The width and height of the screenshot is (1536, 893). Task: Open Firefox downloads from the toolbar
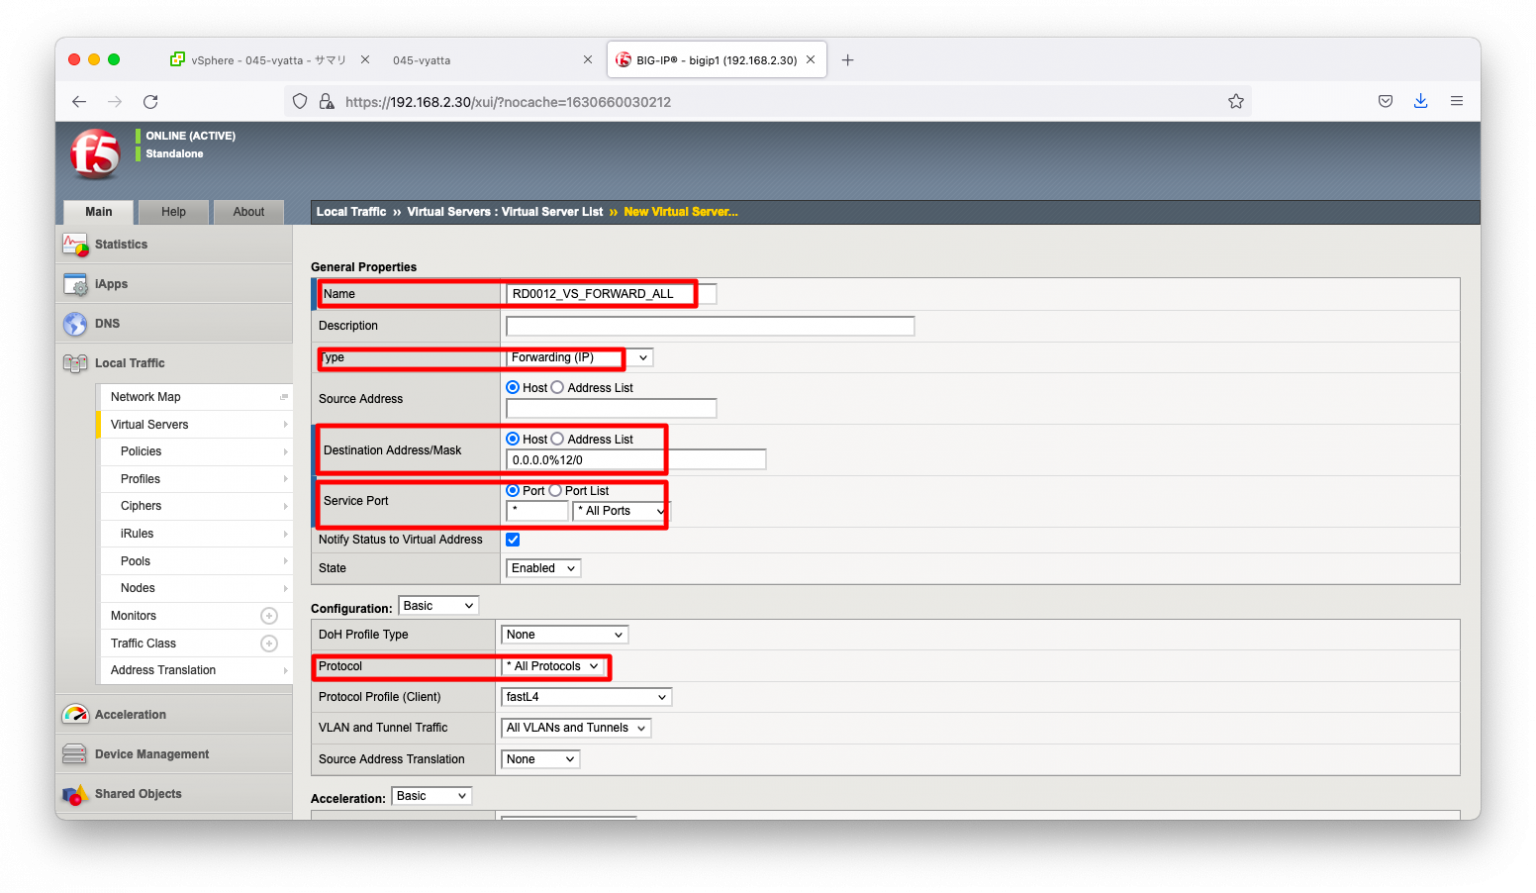point(1421,101)
